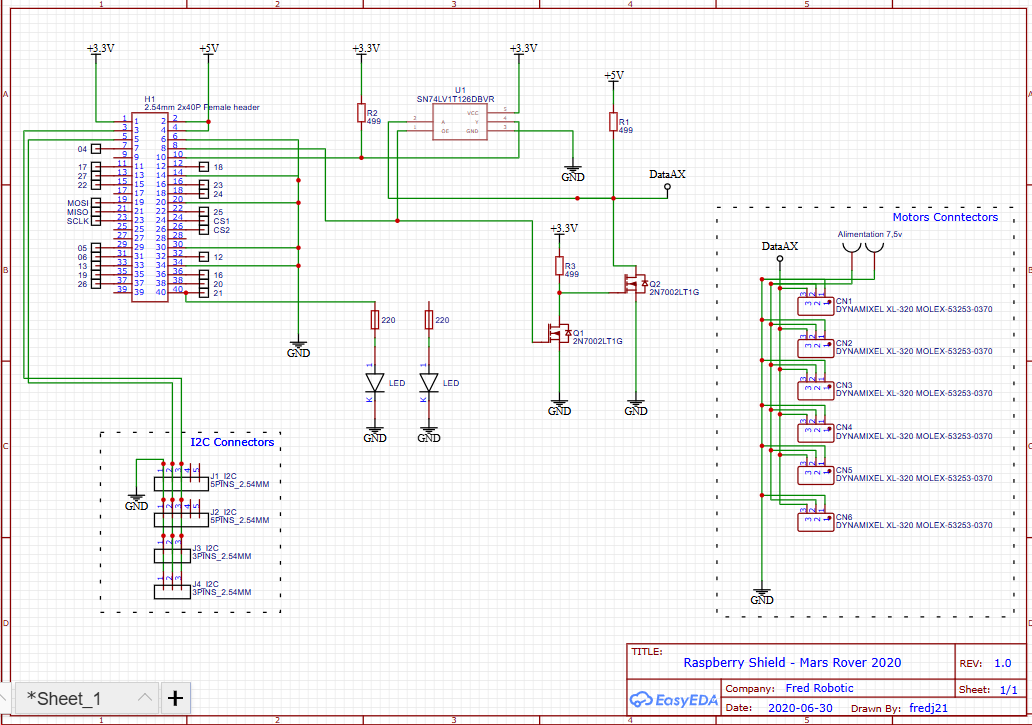This screenshot has height=725, width=1032.
Task: Select the +3.3V flag above R3
Action: pyautogui.click(x=564, y=230)
